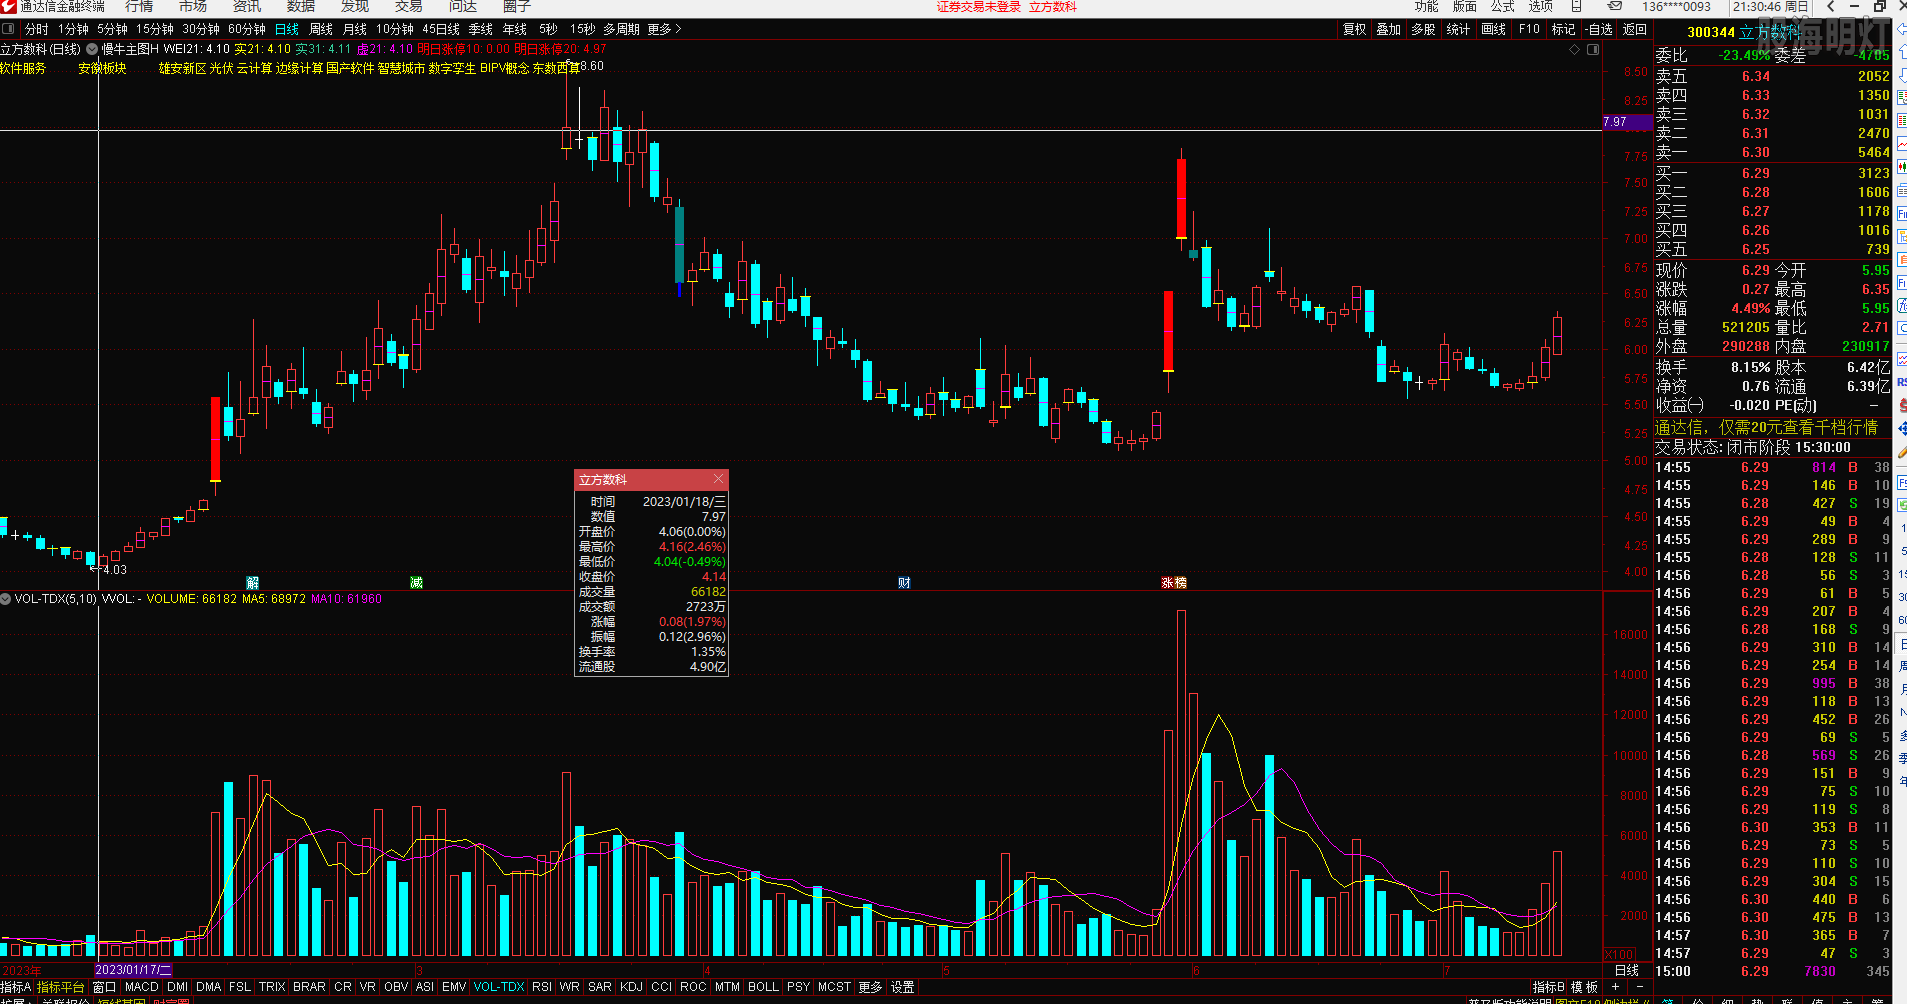Click the 模板 button at bottom right

1585,987
